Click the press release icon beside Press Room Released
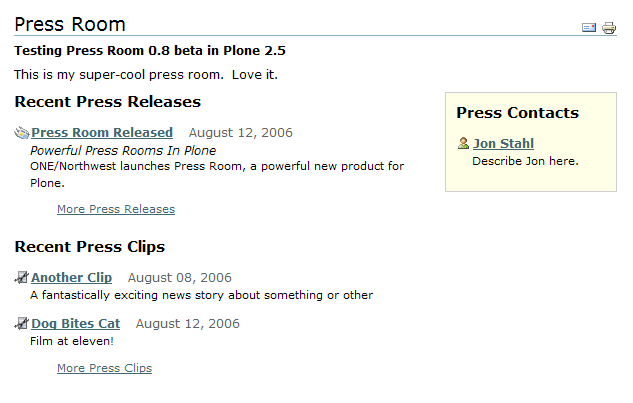This screenshot has height=403, width=633. click(x=22, y=133)
